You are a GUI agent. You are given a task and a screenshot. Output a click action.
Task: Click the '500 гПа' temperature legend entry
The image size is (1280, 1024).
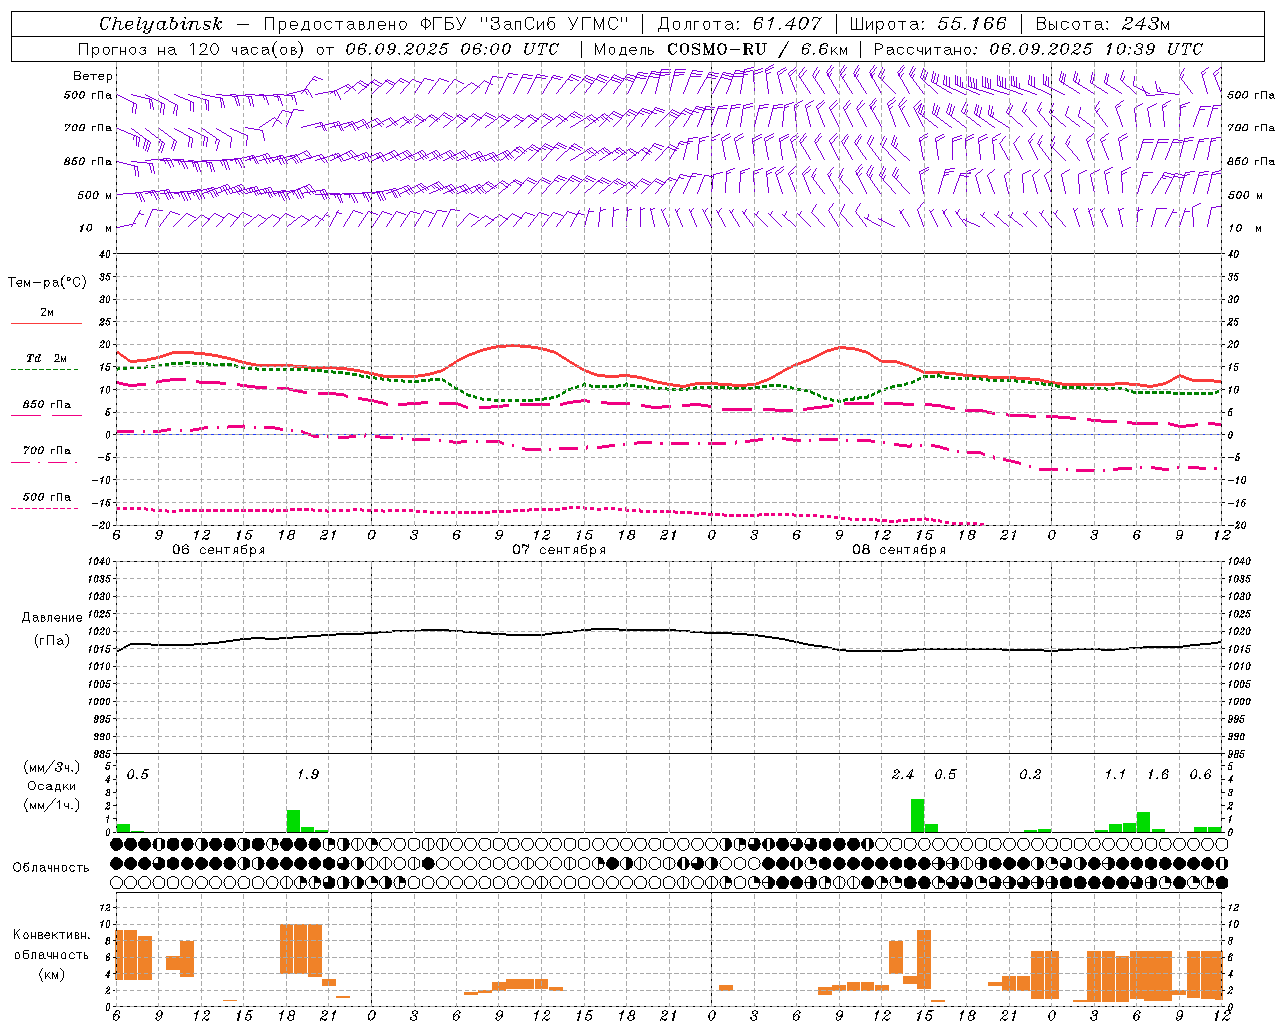46,497
